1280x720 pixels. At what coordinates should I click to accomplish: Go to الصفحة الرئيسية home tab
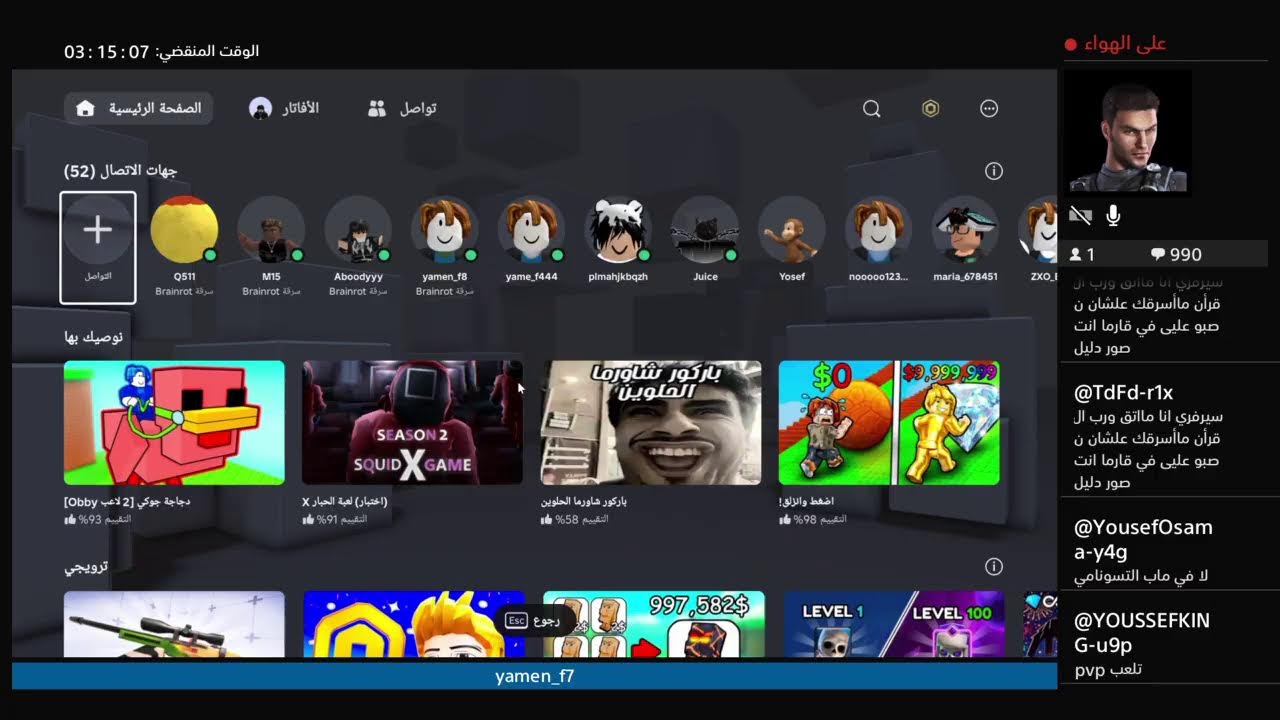[x=139, y=108]
